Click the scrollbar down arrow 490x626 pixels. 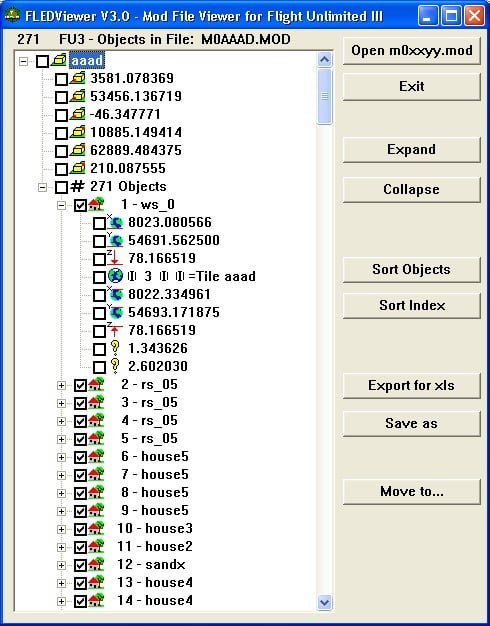click(325, 602)
